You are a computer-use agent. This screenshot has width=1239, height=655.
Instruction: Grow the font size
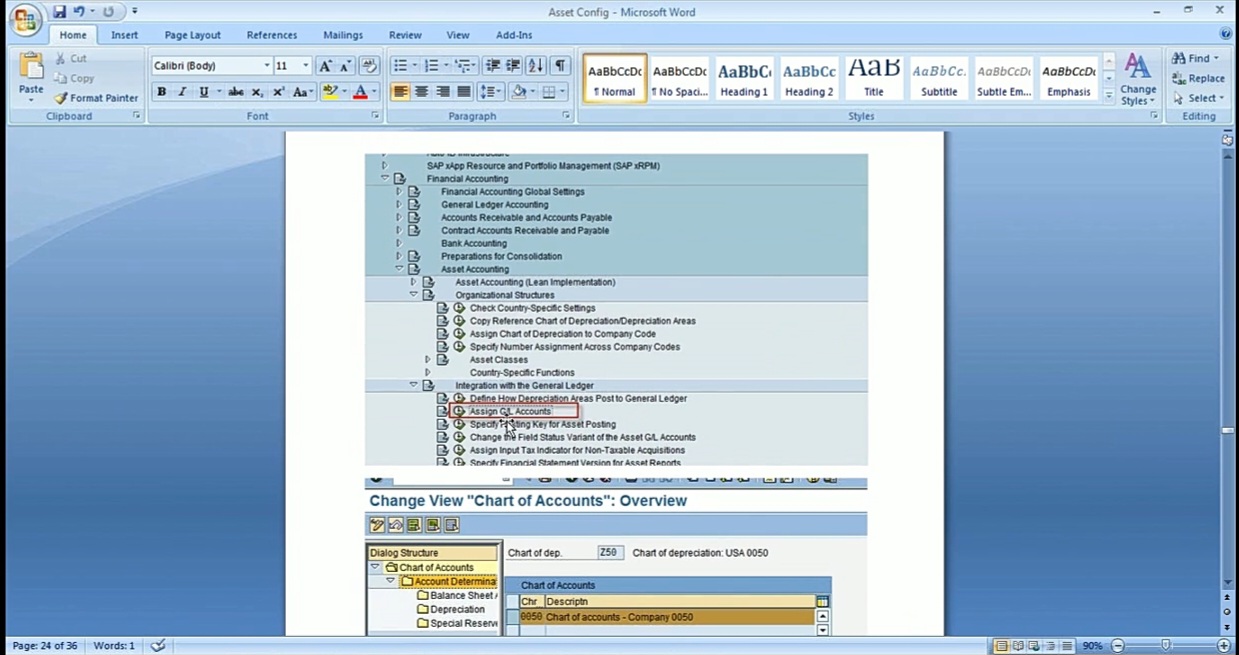pos(325,66)
